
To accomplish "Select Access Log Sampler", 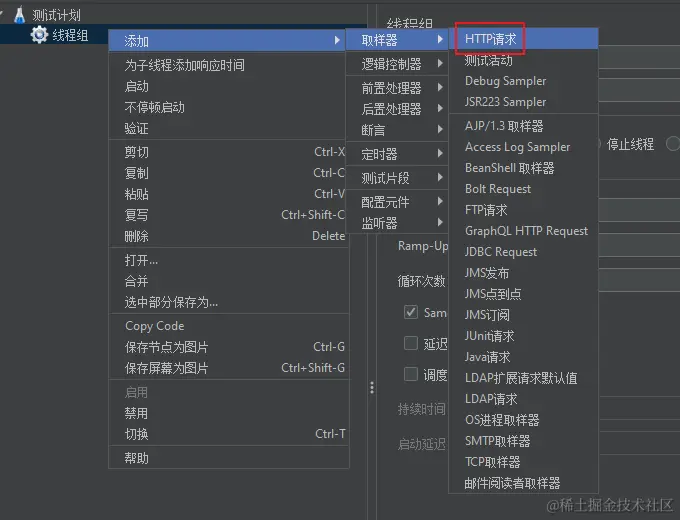I will (523, 147).
